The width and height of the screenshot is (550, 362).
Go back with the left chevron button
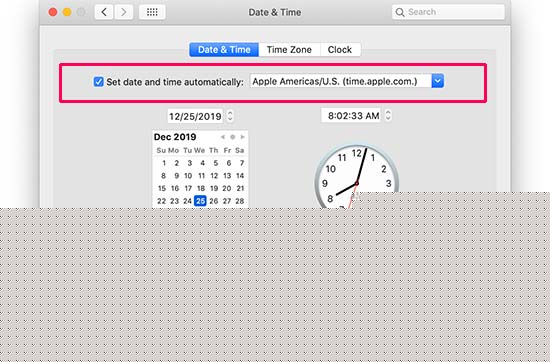pyautogui.click(x=104, y=12)
